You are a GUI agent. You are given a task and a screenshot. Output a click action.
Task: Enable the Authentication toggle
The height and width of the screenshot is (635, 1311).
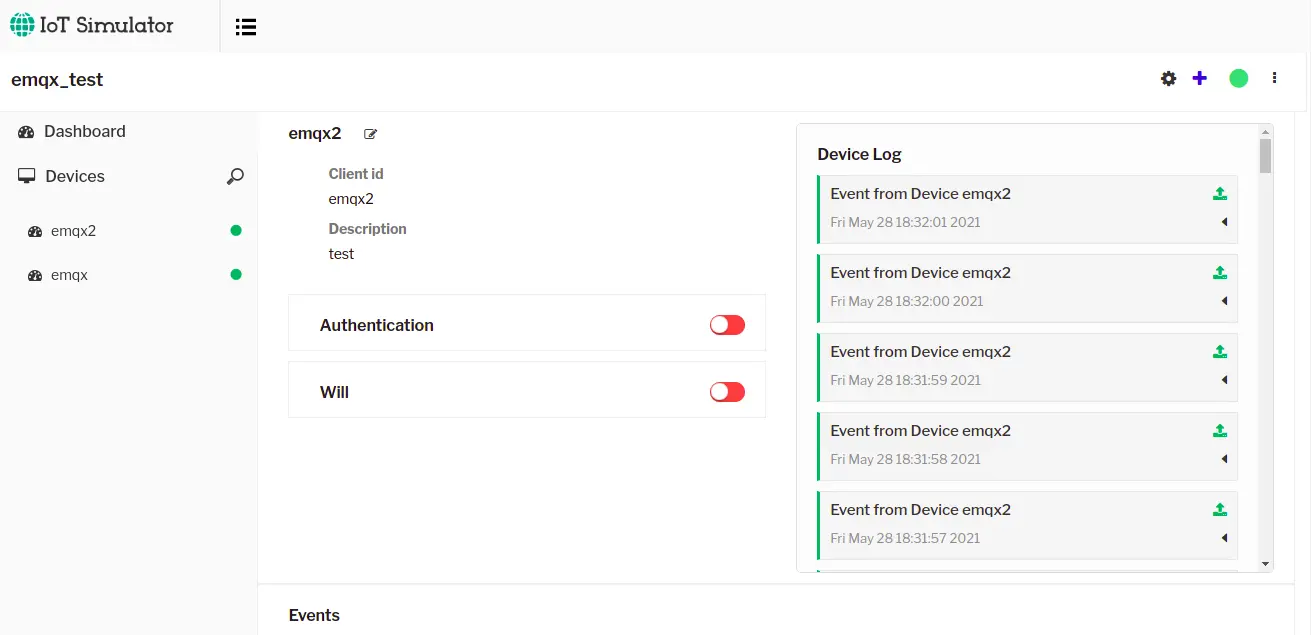click(x=727, y=325)
